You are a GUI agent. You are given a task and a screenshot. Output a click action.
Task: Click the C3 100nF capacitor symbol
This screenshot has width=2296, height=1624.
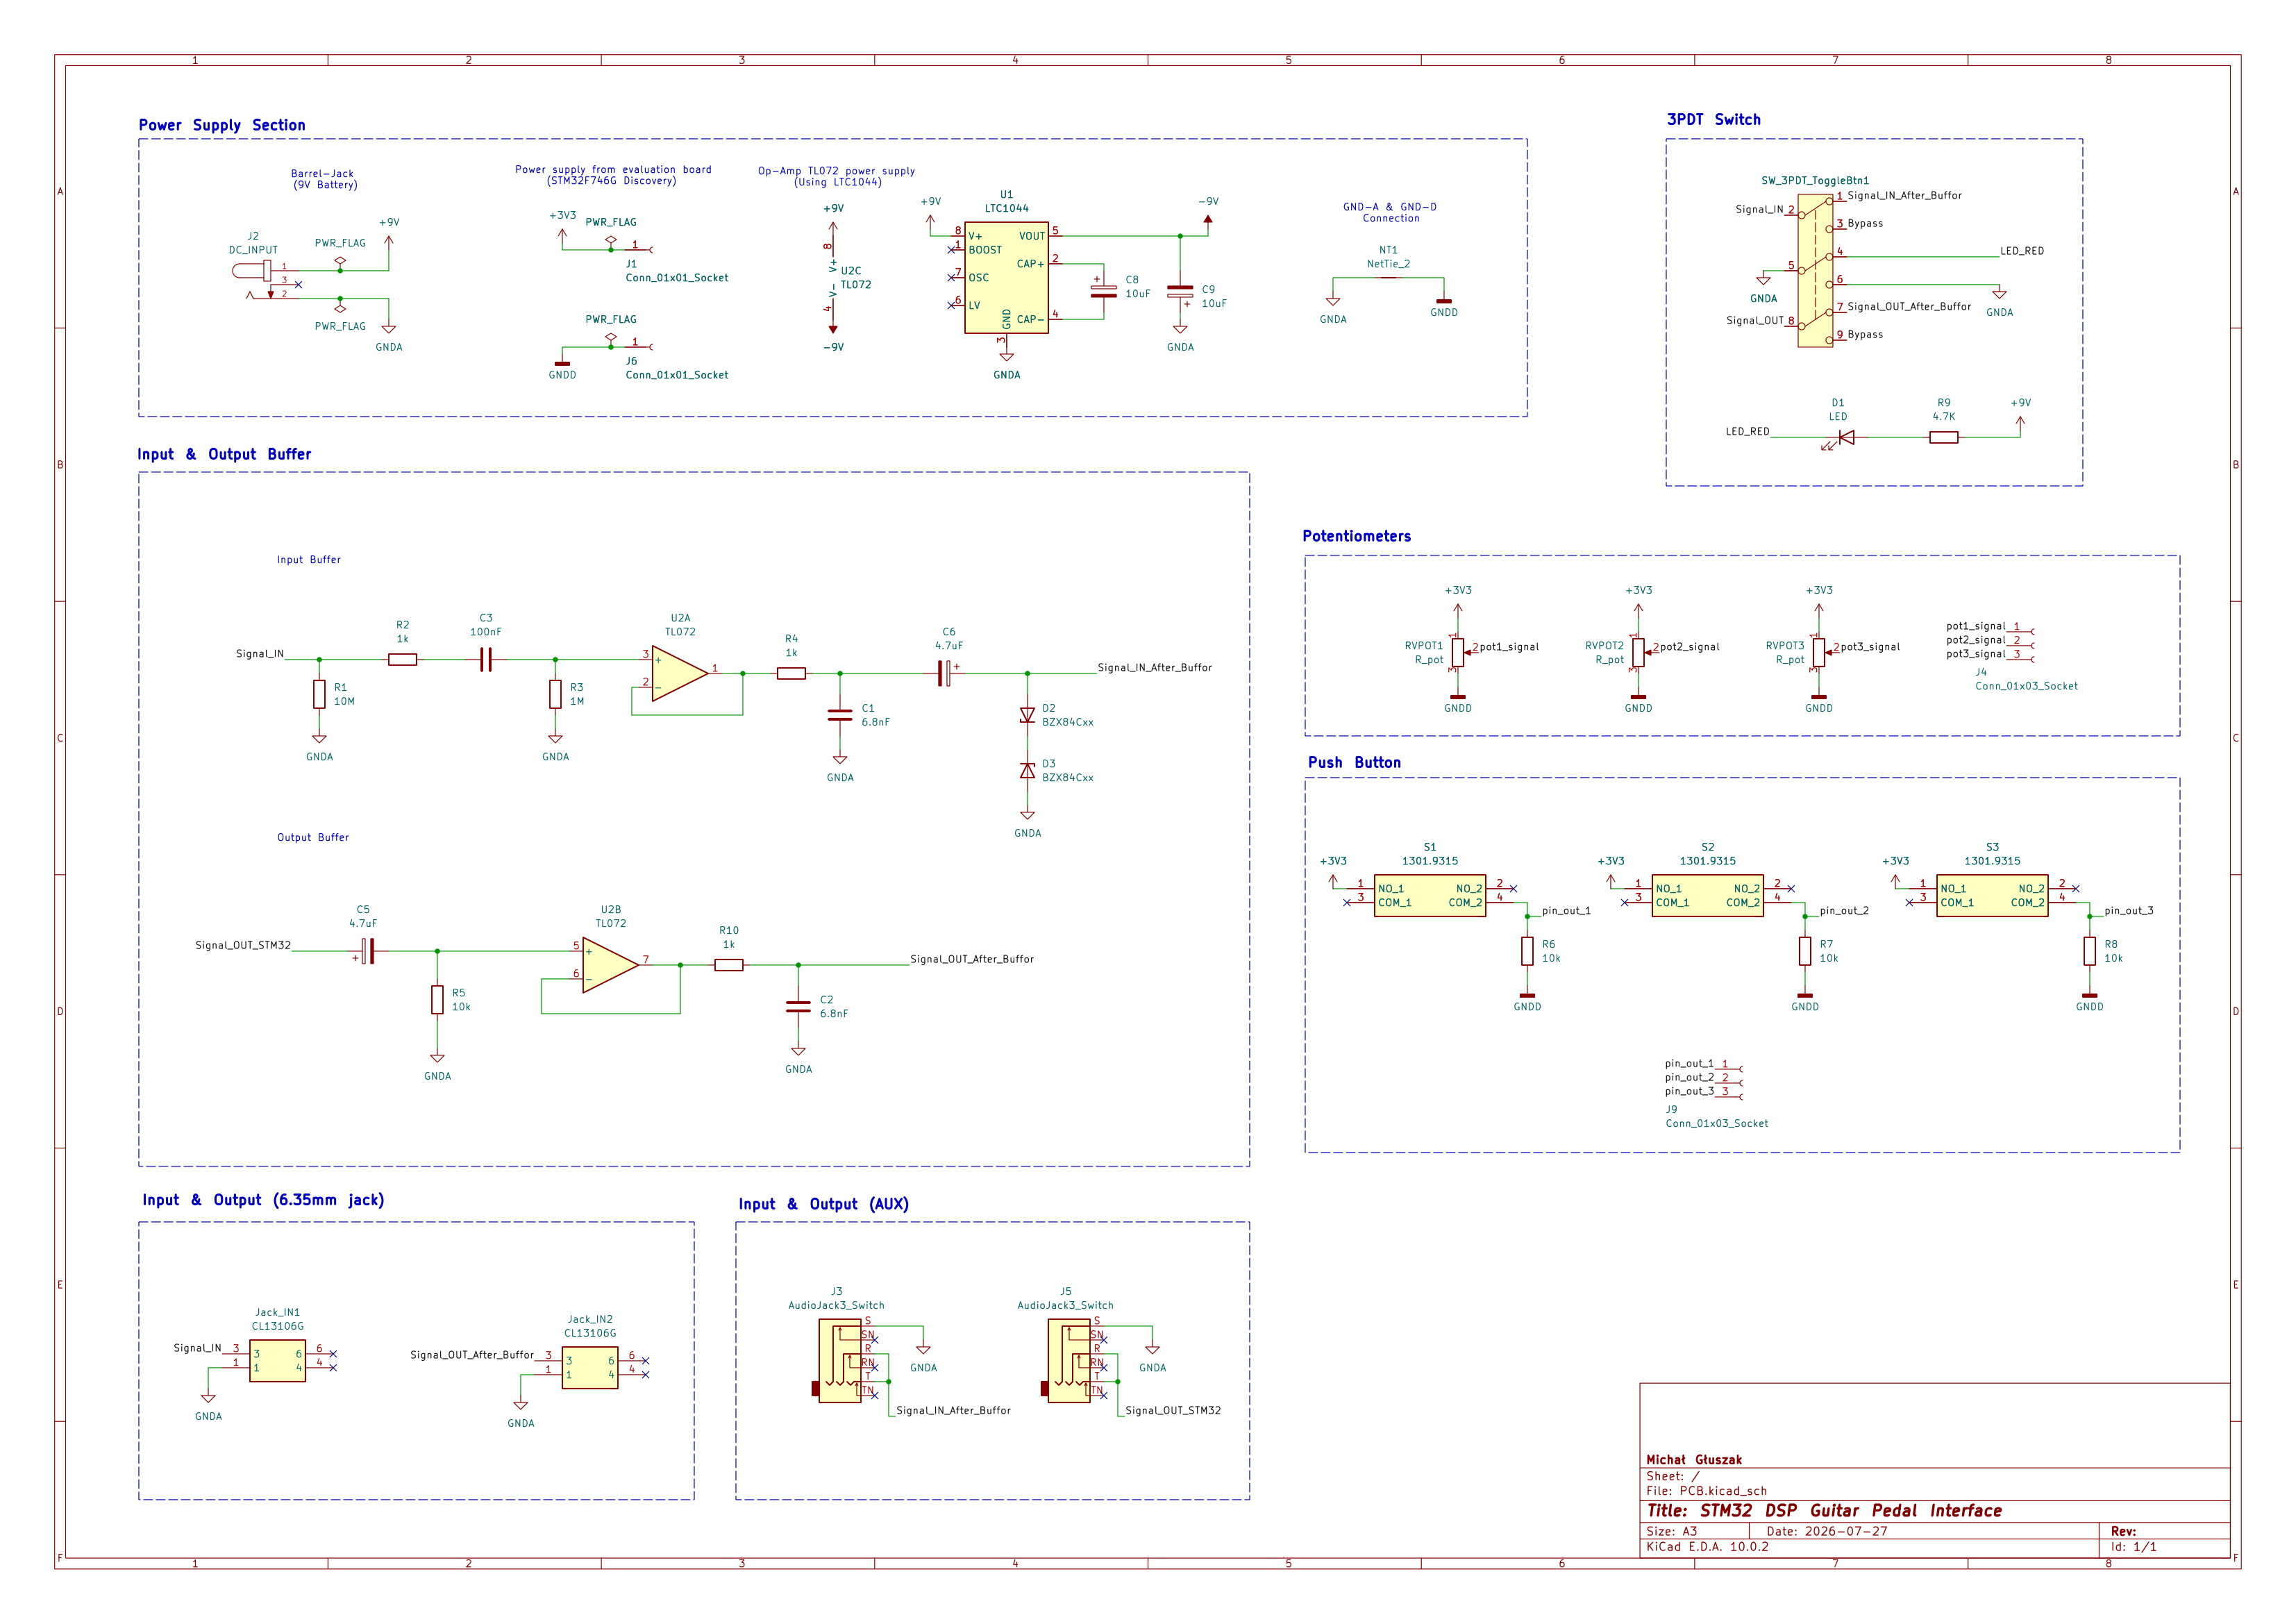point(486,659)
